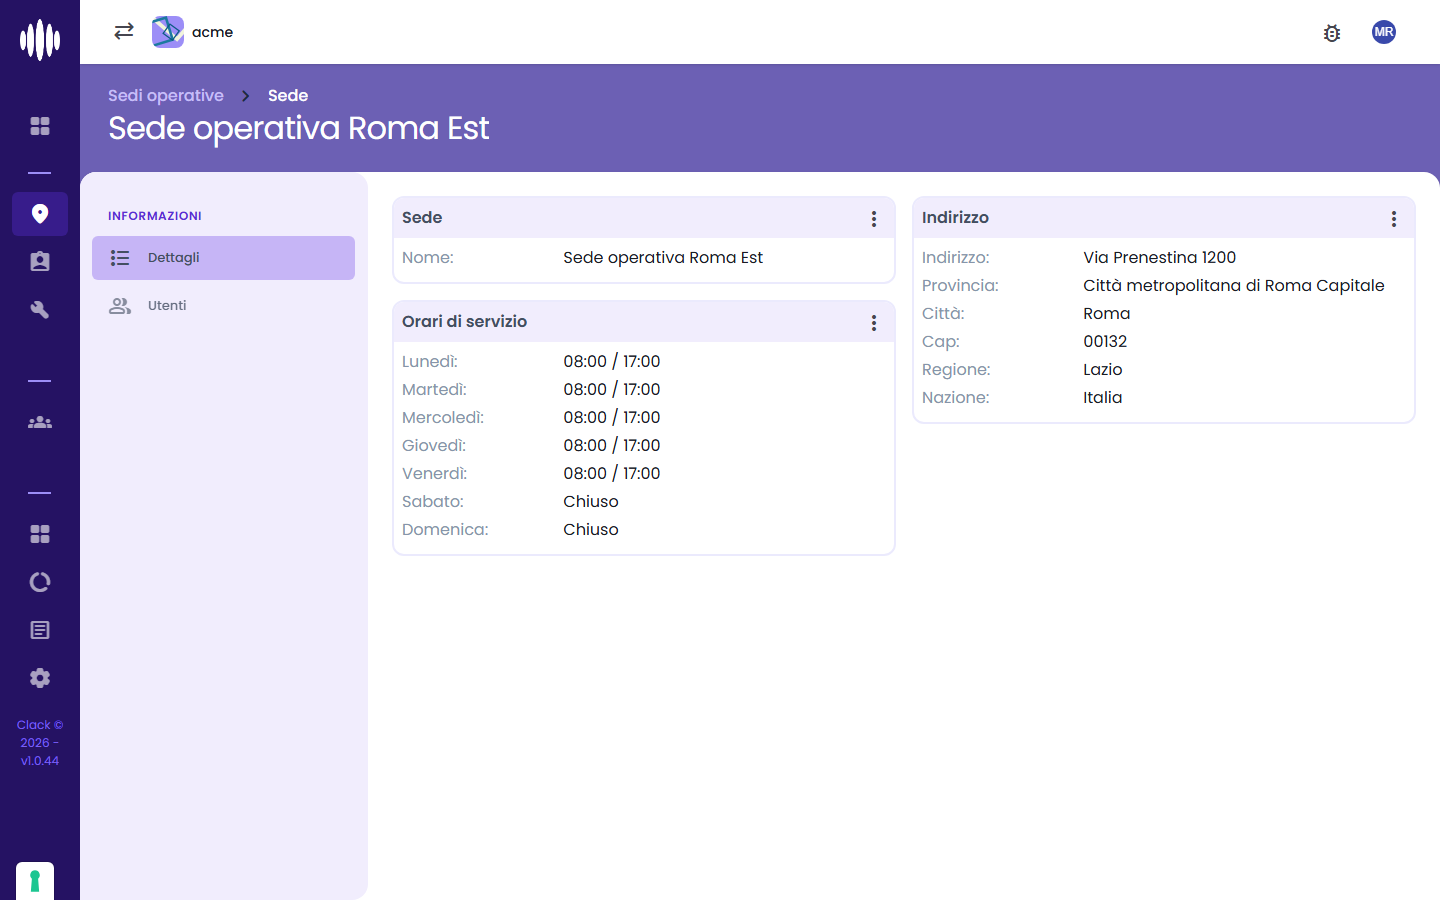Viewport: 1440px width, 900px height.
Task: Open the document list sidebar icon
Action: click(40, 630)
